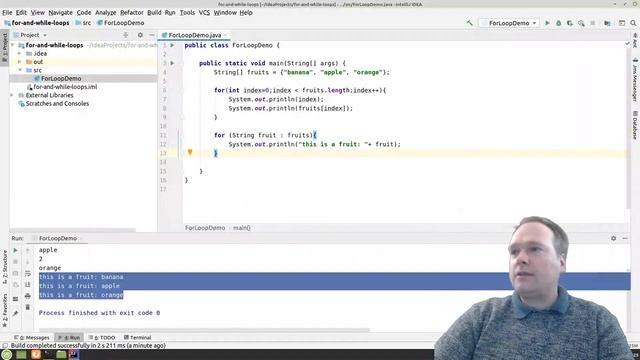The width and height of the screenshot is (640, 360).
Task: Click the print output icon in Run panel
Action: (28, 296)
